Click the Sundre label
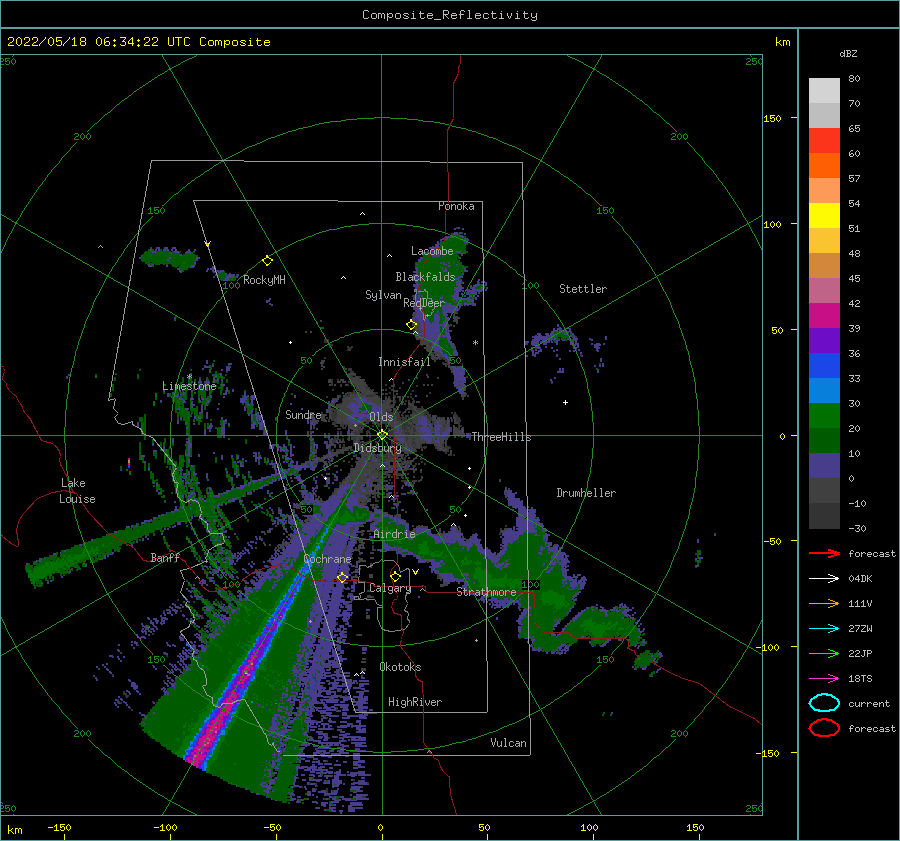The height and width of the screenshot is (841, 900). [x=303, y=414]
